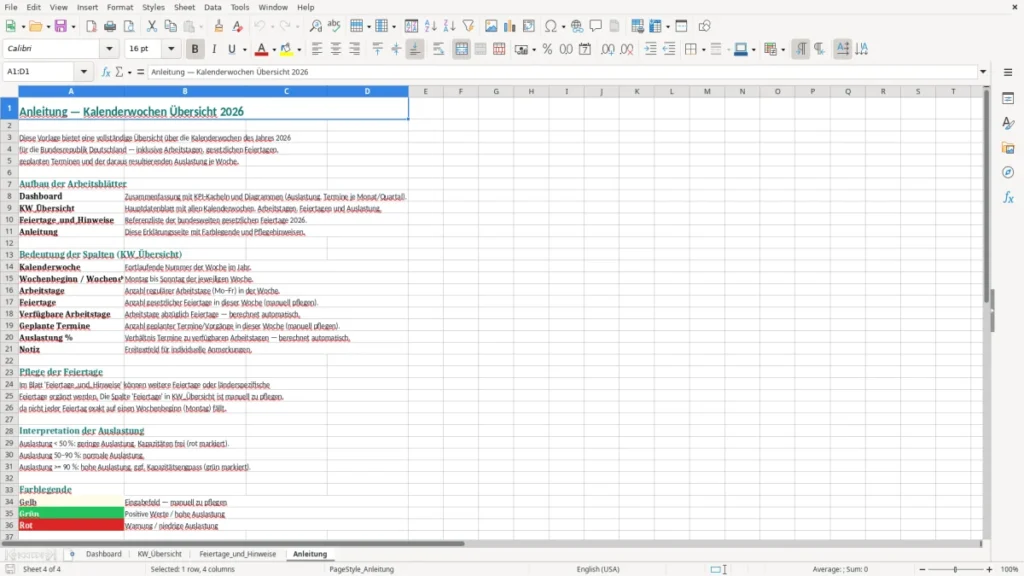The width and height of the screenshot is (1024, 576).
Task: Click the horizontal scrollbar
Action: pyautogui.click(x=233, y=543)
